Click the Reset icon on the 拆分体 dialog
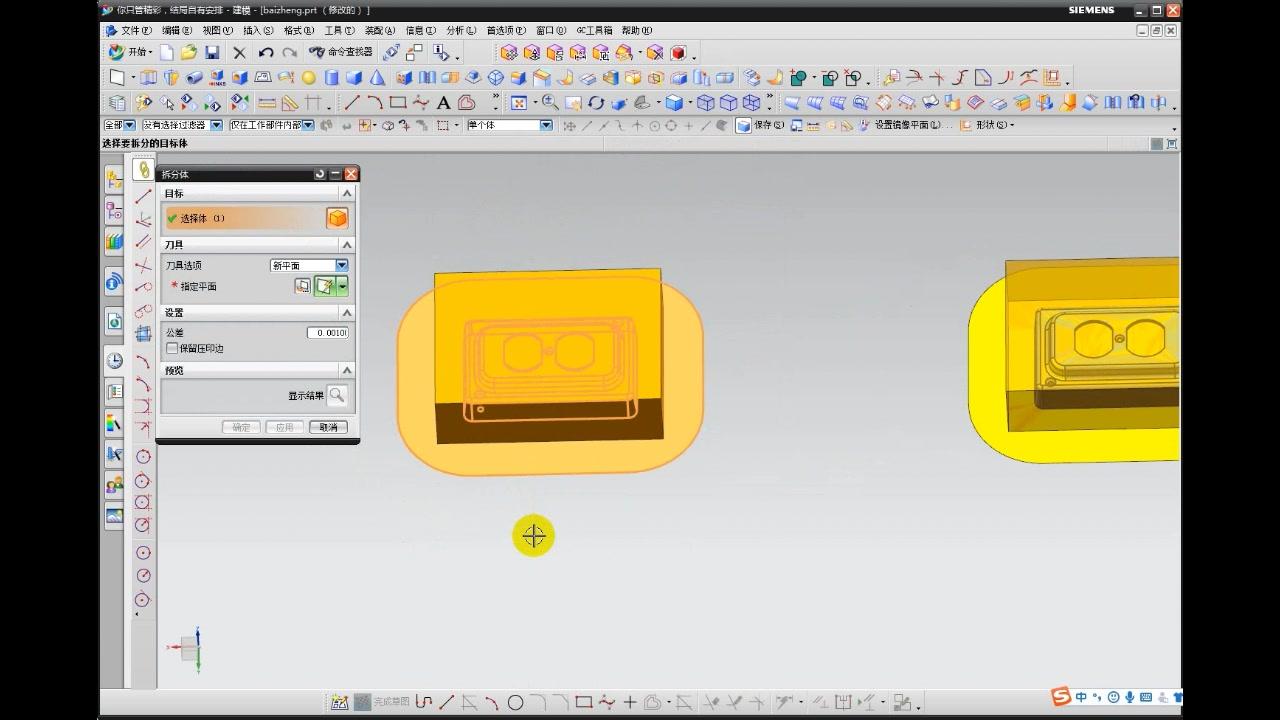This screenshot has height=720, width=1280. coord(318,173)
